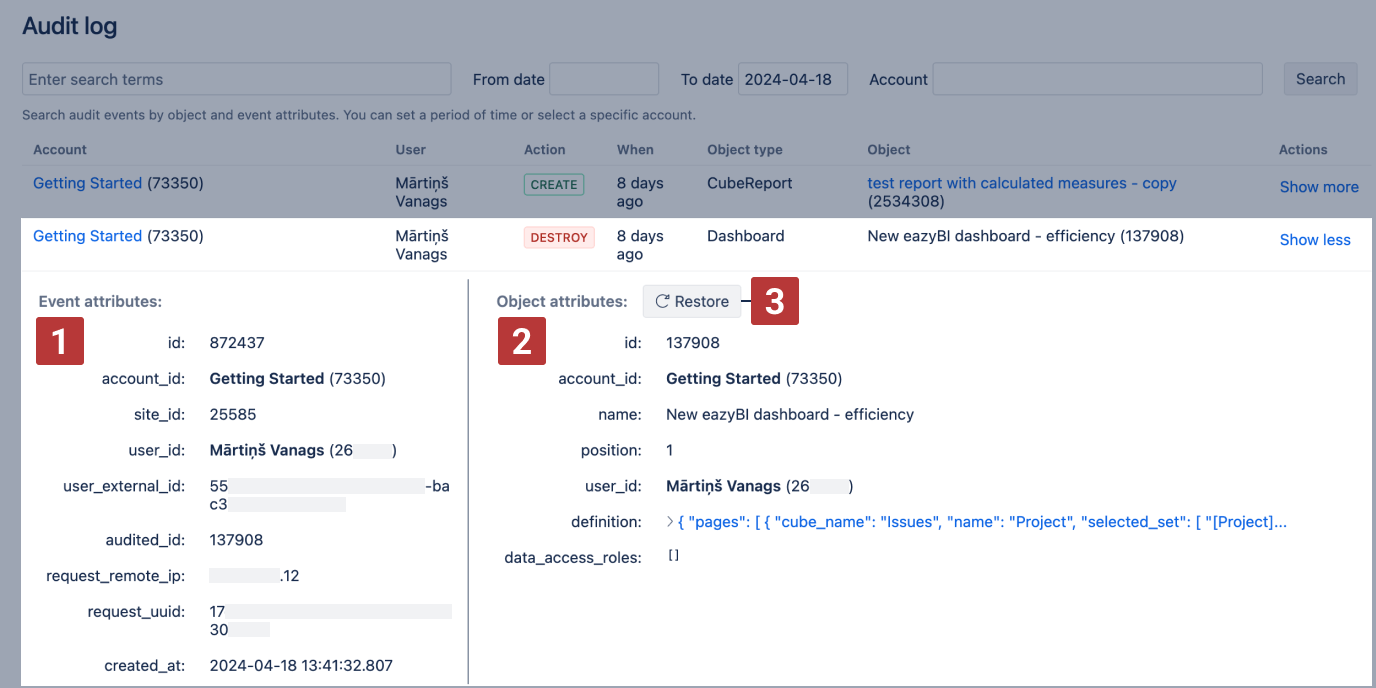
Task: Click the When column header
Action: (635, 150)
